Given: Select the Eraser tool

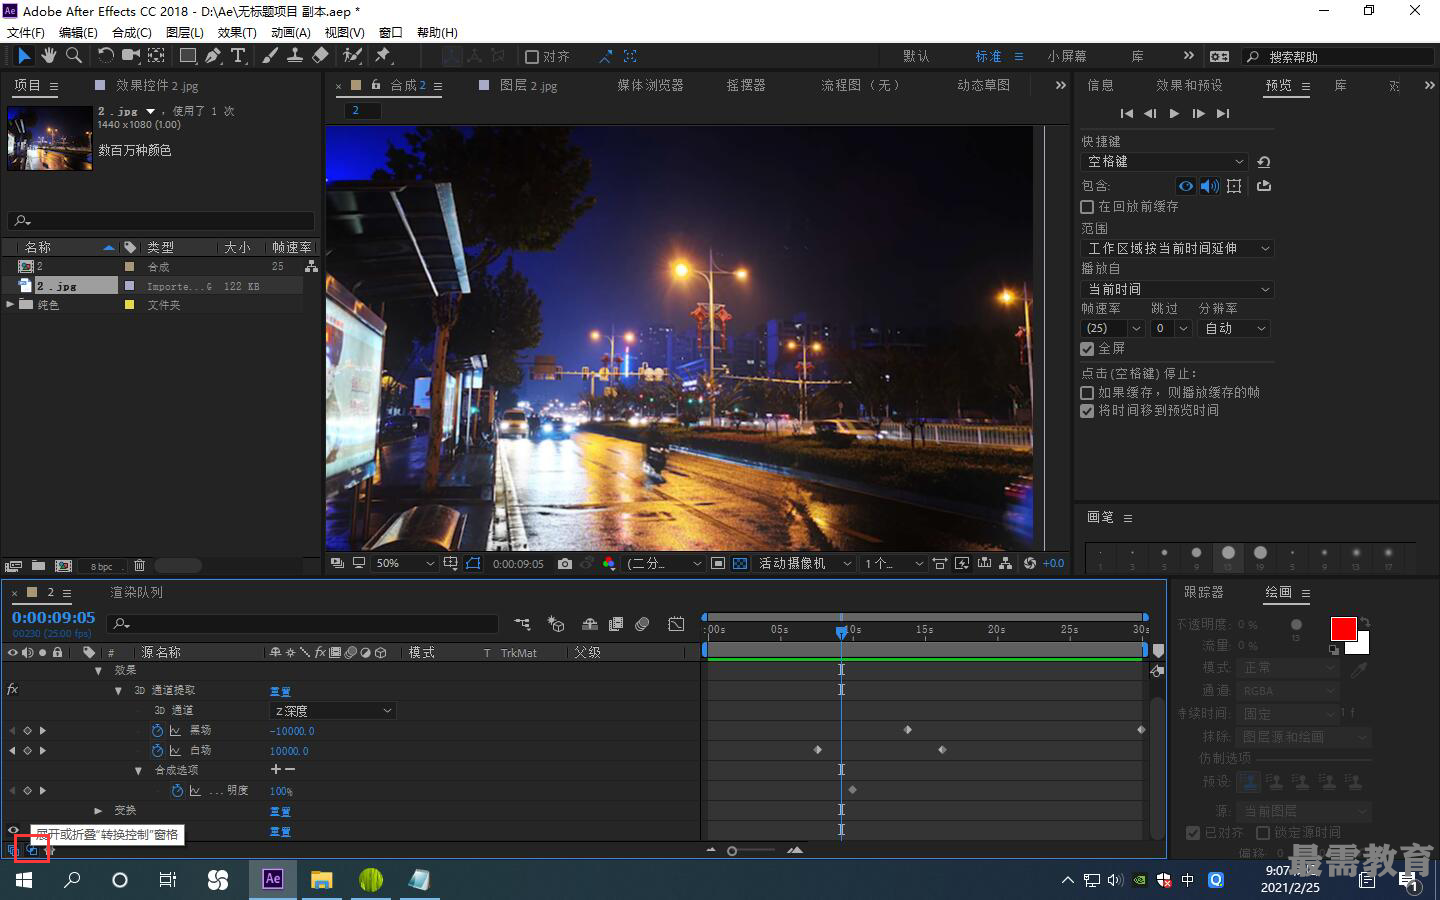Looking at the screenshot, I should [320, 56].
